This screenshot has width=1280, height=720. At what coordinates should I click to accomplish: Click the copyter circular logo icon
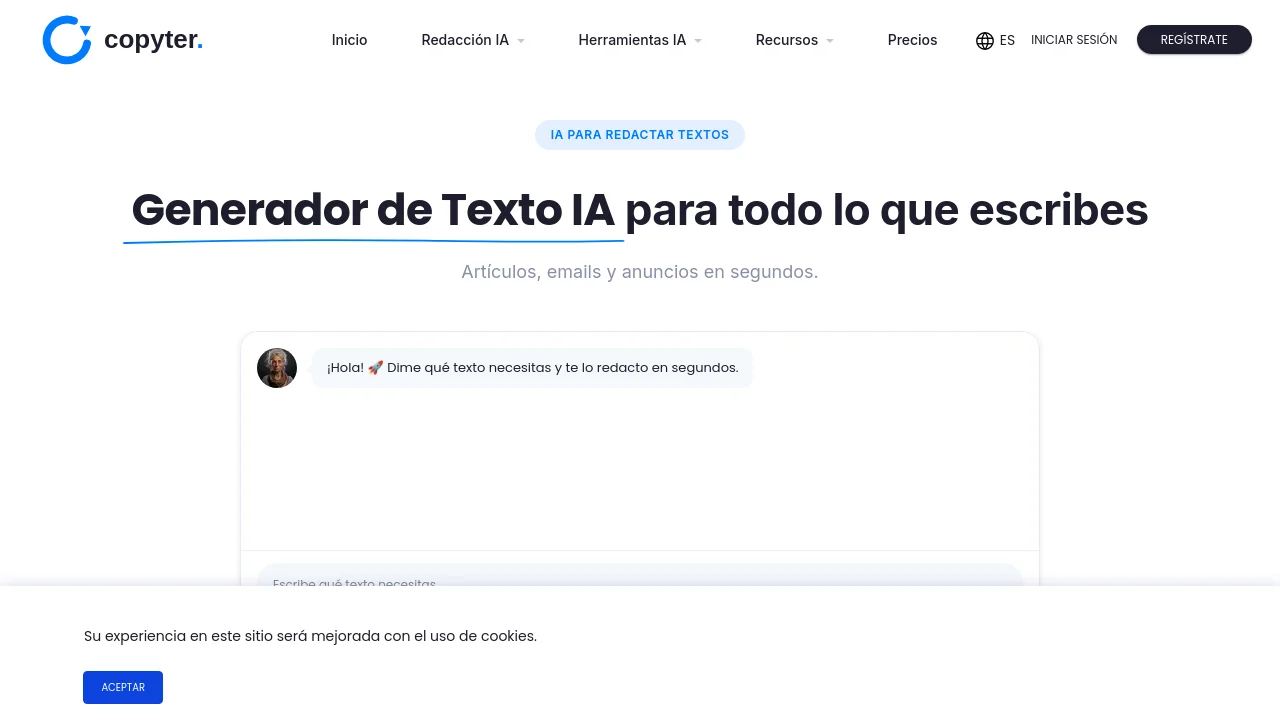[x=67, y=40]
